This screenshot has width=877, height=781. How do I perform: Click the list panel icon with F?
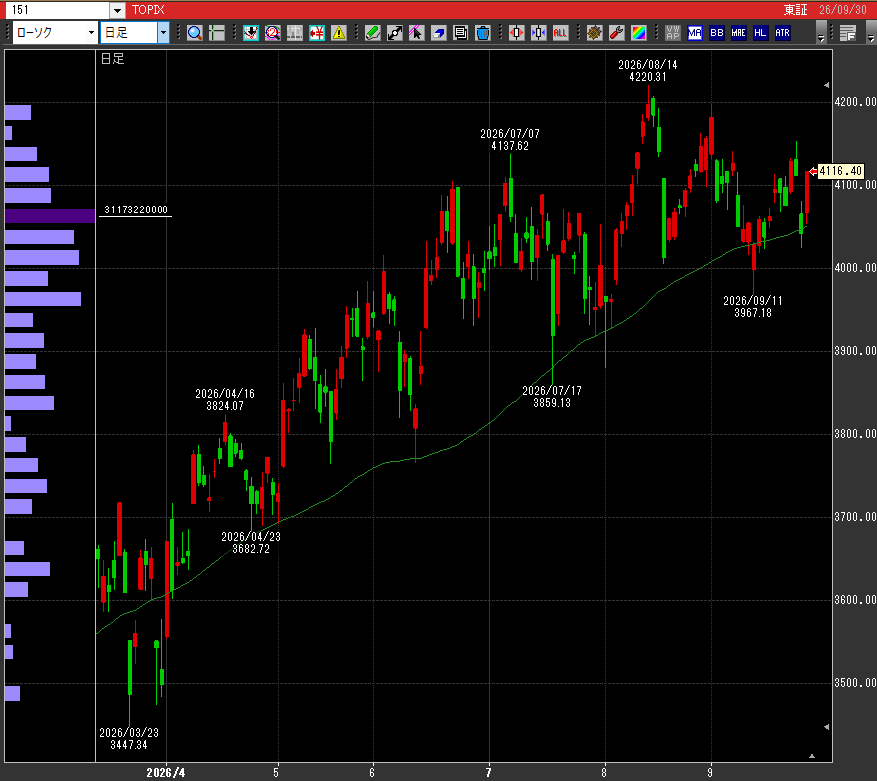point(847,33)
